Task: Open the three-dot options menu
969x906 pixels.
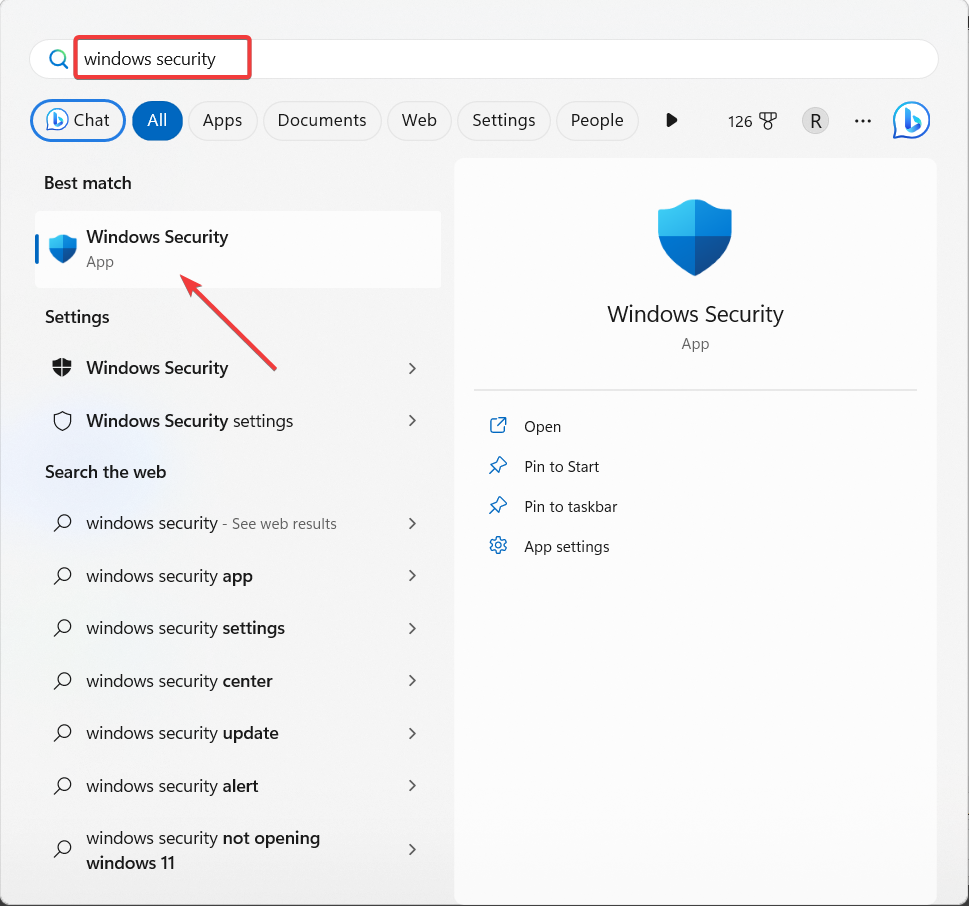Action: click(863, 121)
